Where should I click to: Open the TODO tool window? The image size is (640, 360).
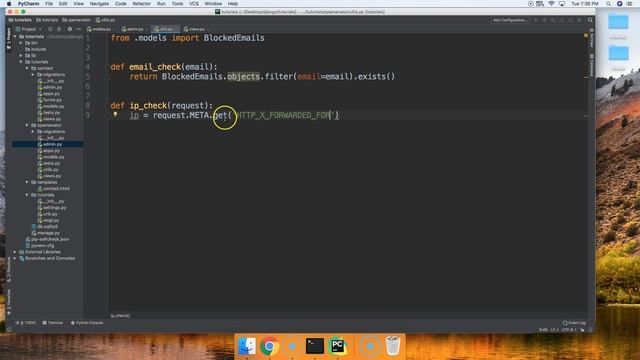pos(27,323)
